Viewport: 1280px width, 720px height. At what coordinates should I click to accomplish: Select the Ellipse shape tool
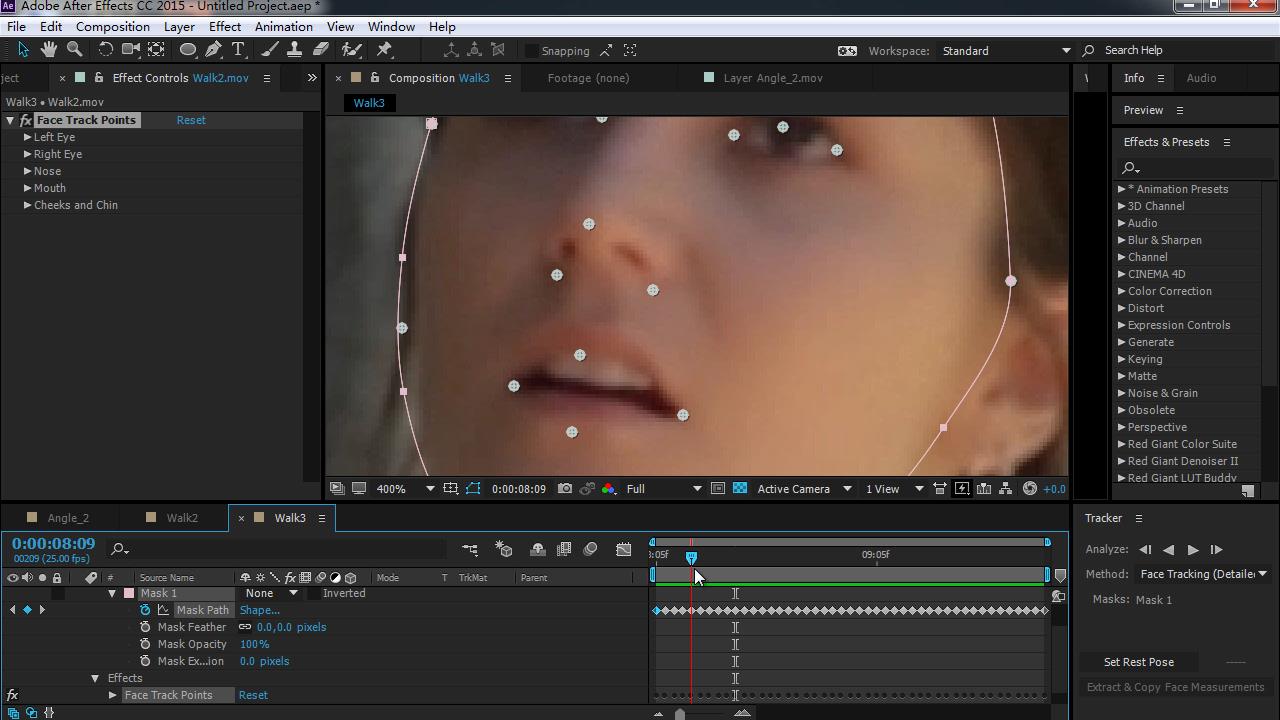tap(187, 50)
